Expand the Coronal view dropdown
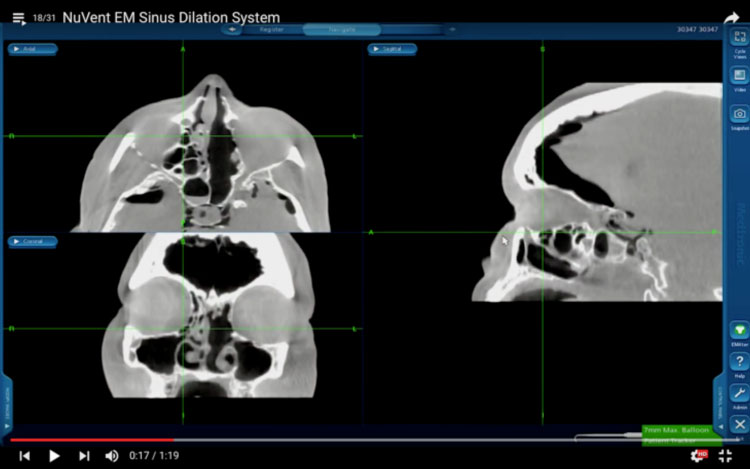750x469 pixels. pyautogui.click(x=32, y=241)
